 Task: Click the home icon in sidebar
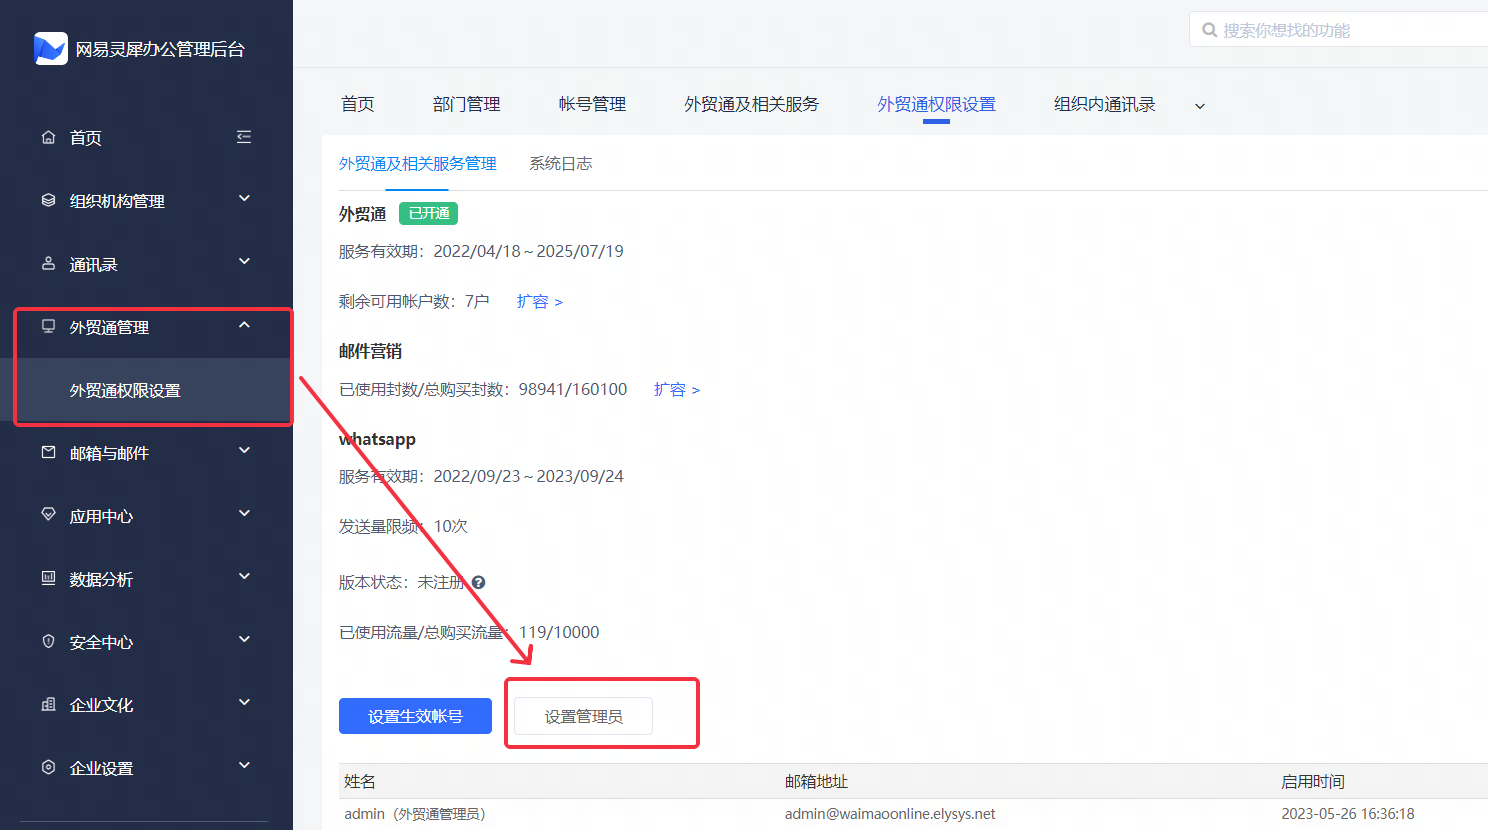click(x=48, y=137)
